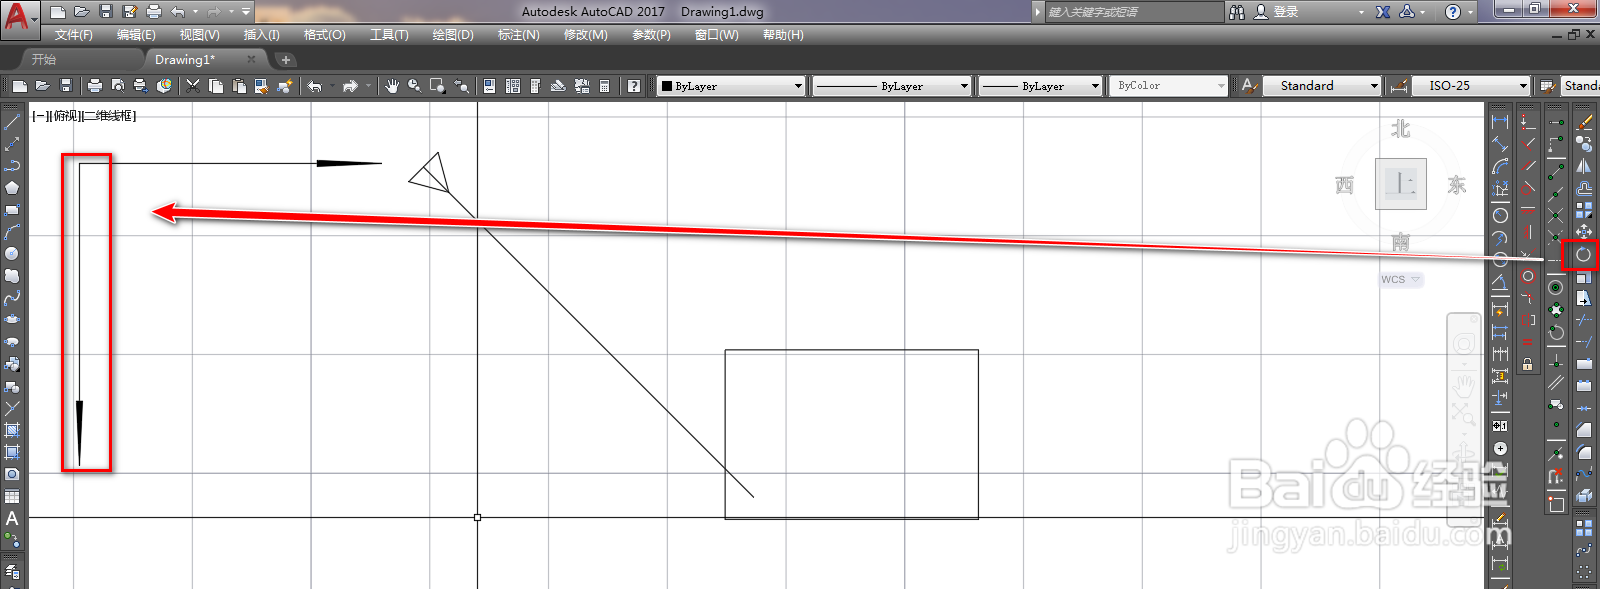This screenshot has width=1600, height=589.
Task: Switch to the 开始 tab
Action: (43, 60)
